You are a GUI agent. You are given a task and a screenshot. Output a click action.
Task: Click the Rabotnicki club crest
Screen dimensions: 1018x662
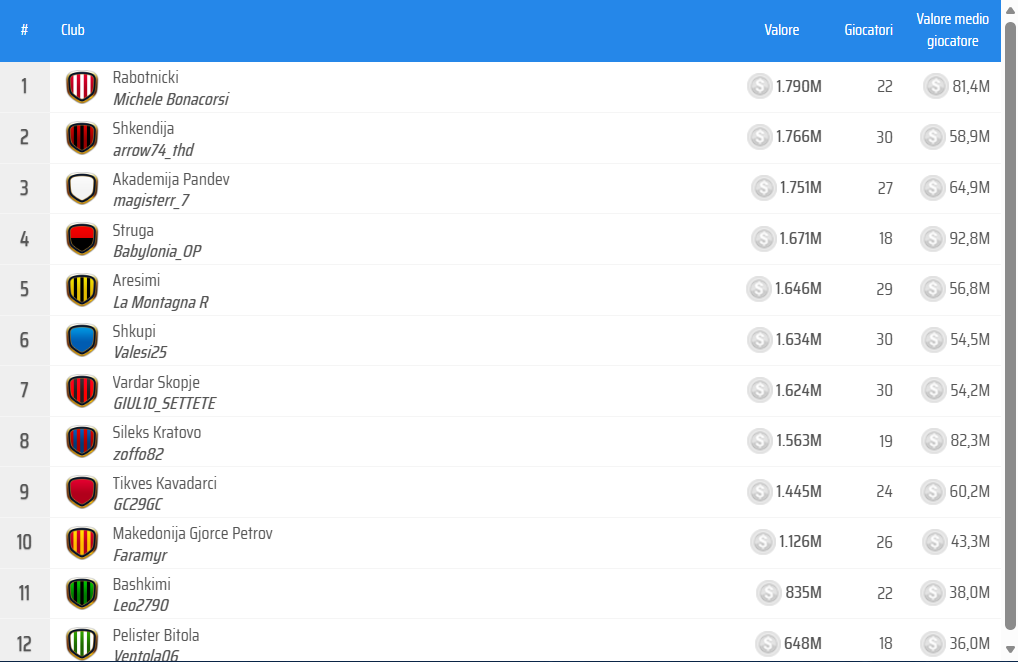tap(81, 86)
